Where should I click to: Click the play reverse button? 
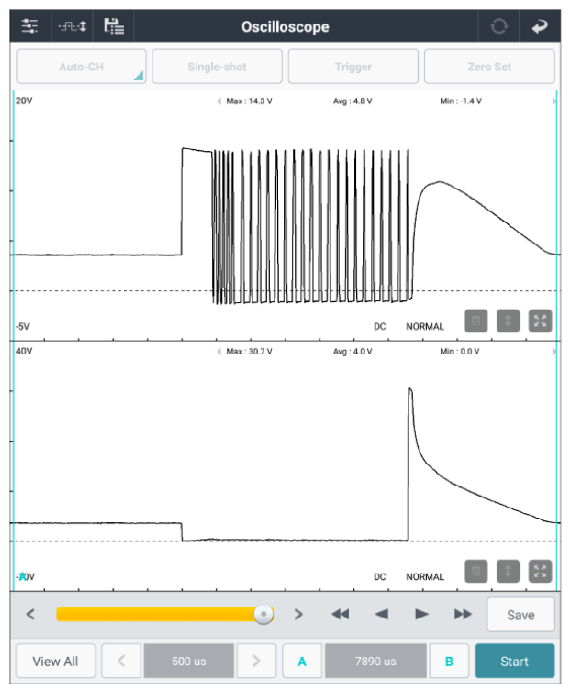381,614
